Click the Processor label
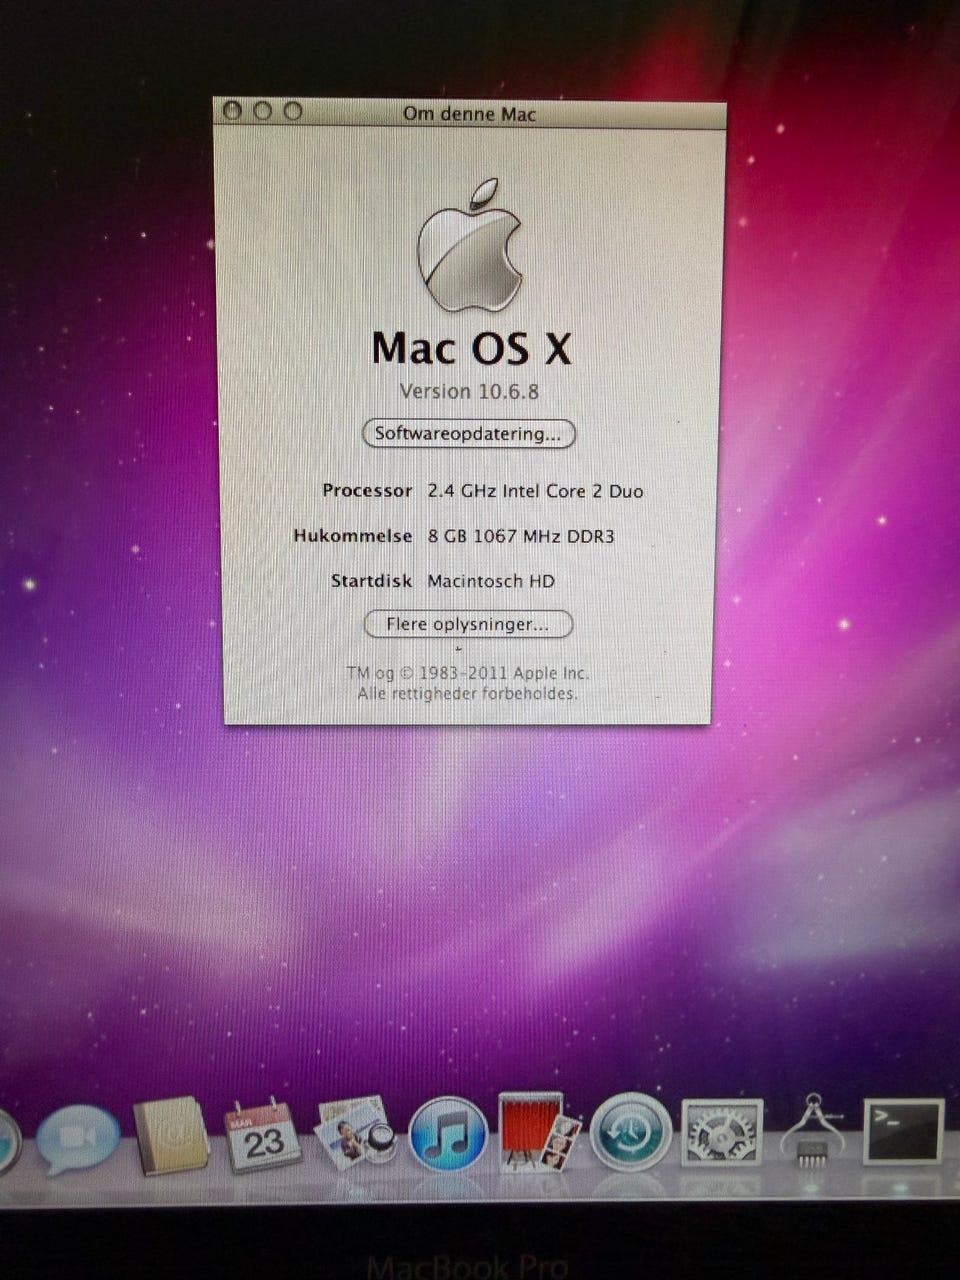Image resolution: width=960 pixels, height=1280 pixels. pos(367,491)
